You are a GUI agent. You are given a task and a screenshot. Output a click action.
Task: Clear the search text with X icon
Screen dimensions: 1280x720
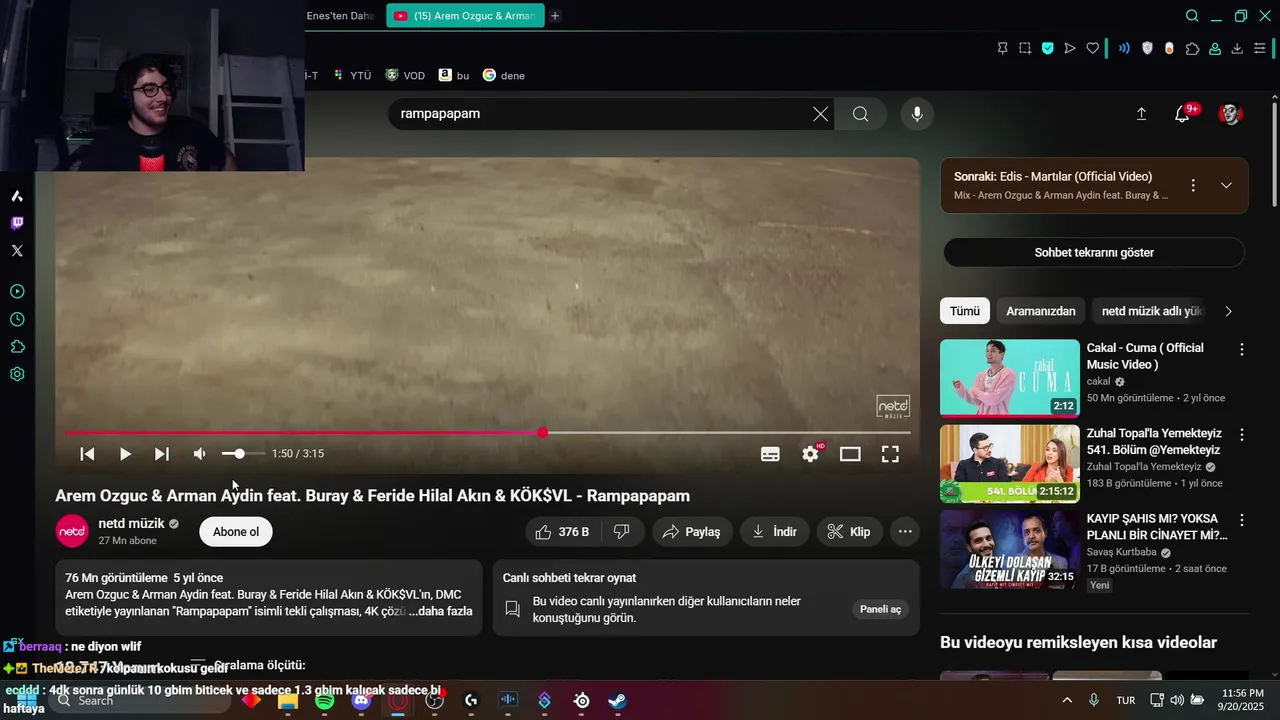(821, 114)
